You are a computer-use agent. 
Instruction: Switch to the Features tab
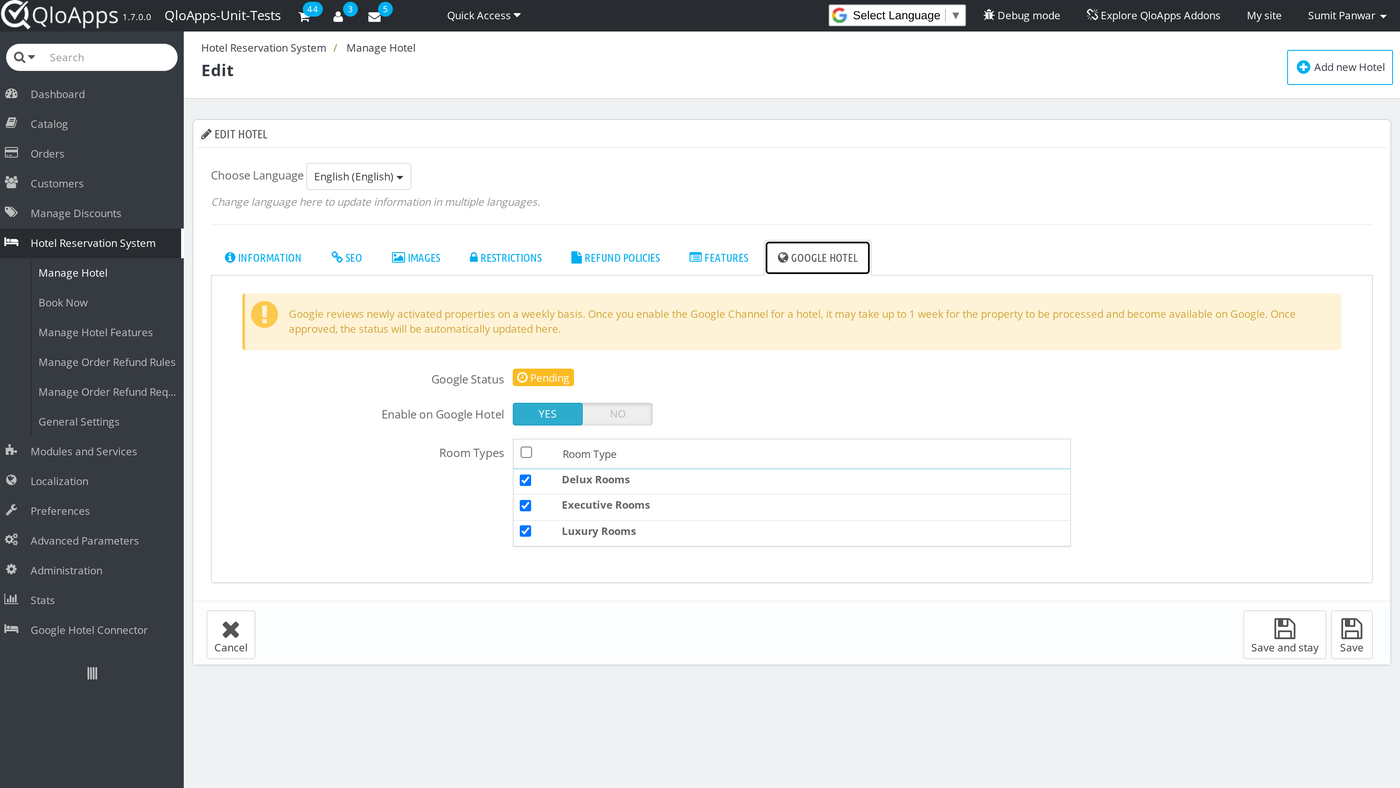(719, 258)
